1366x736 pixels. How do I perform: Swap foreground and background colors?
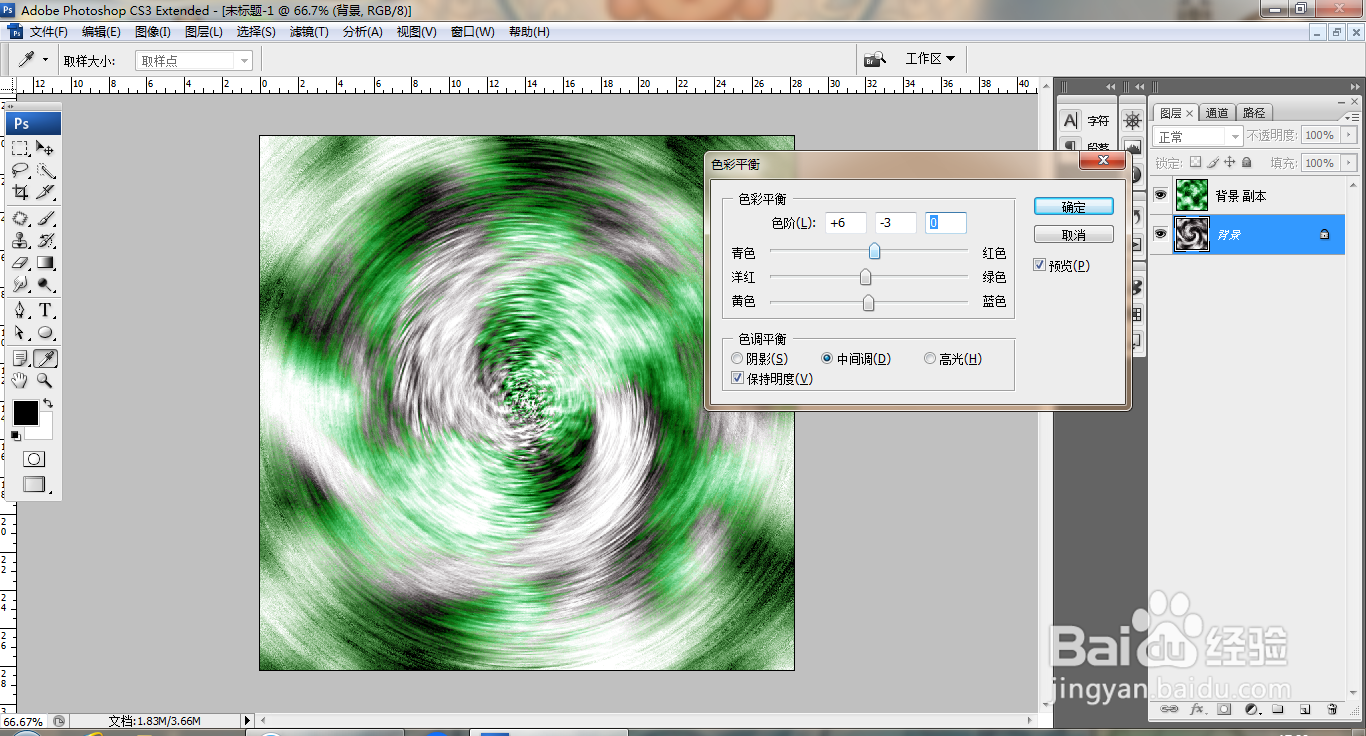pos(48,403)
